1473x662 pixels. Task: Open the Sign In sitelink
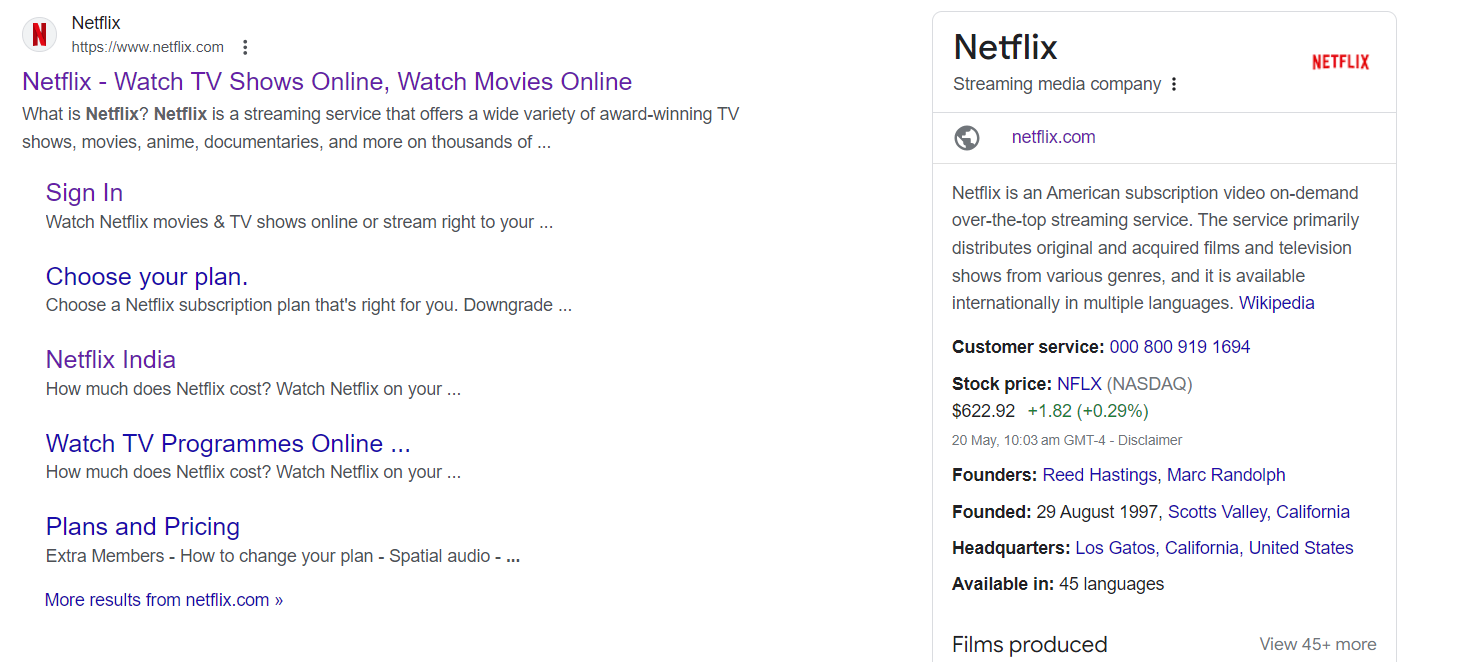click(x=84, y=192)
